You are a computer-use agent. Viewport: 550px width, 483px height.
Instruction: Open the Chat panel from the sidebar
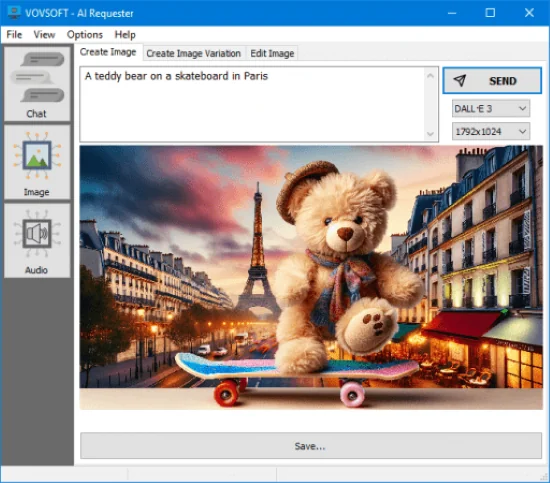tap(37, 84)
